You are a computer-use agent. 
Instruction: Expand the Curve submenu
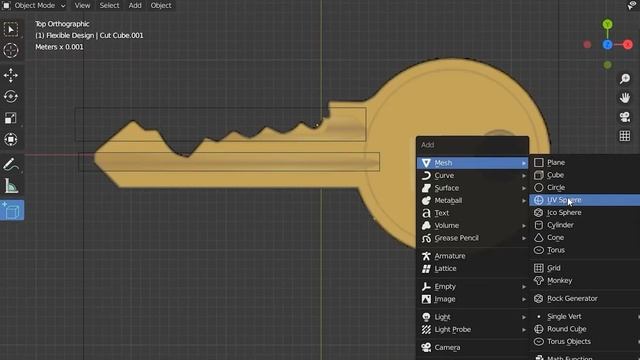[473, 176]
